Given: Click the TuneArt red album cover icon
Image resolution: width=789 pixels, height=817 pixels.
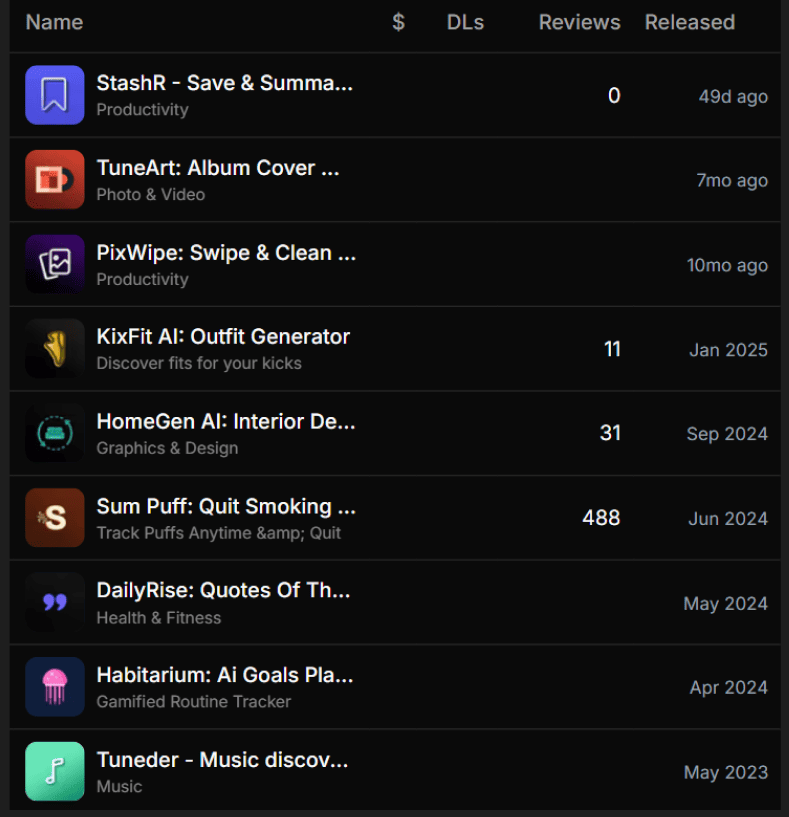Looking at the screenshot, I should click(x=54, y=180).
